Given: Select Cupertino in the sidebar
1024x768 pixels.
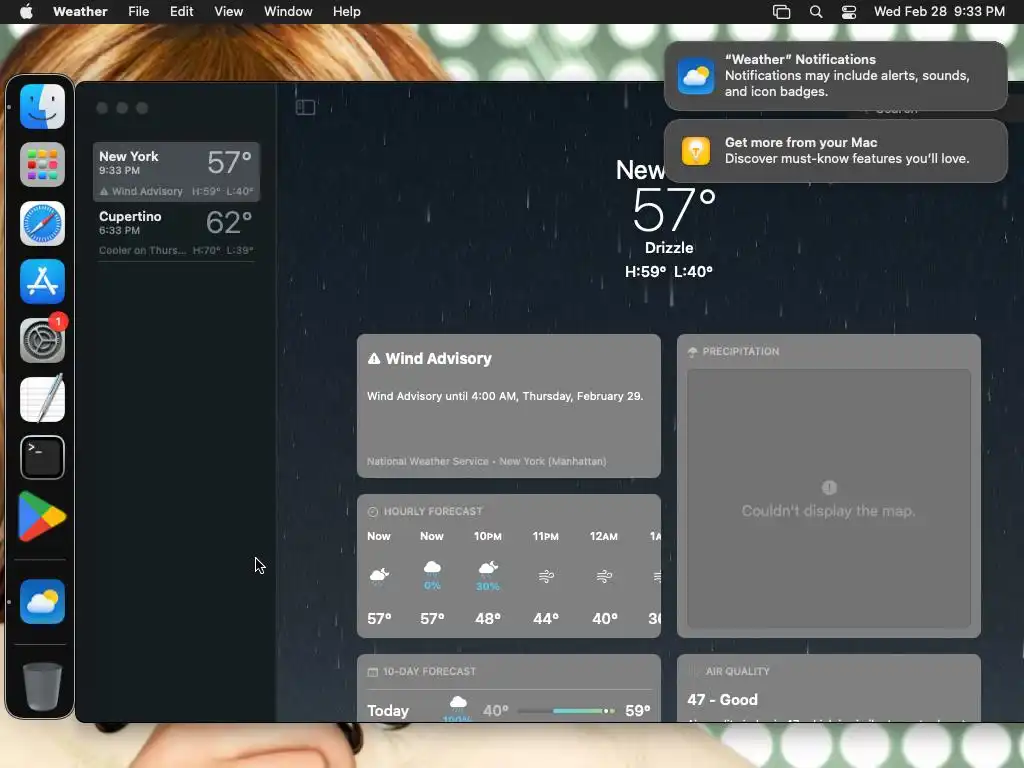Looking at the screenshot, I should pos(176,232).
